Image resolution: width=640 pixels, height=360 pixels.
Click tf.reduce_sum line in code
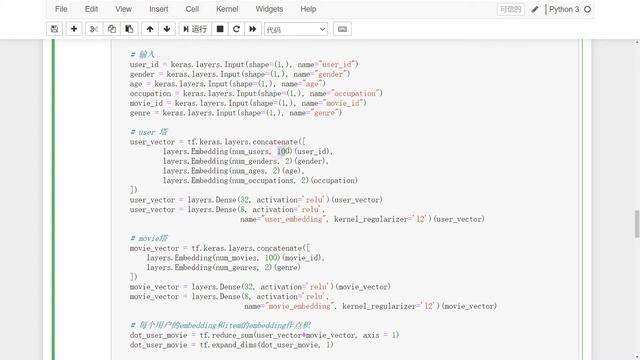click(264, 335)
